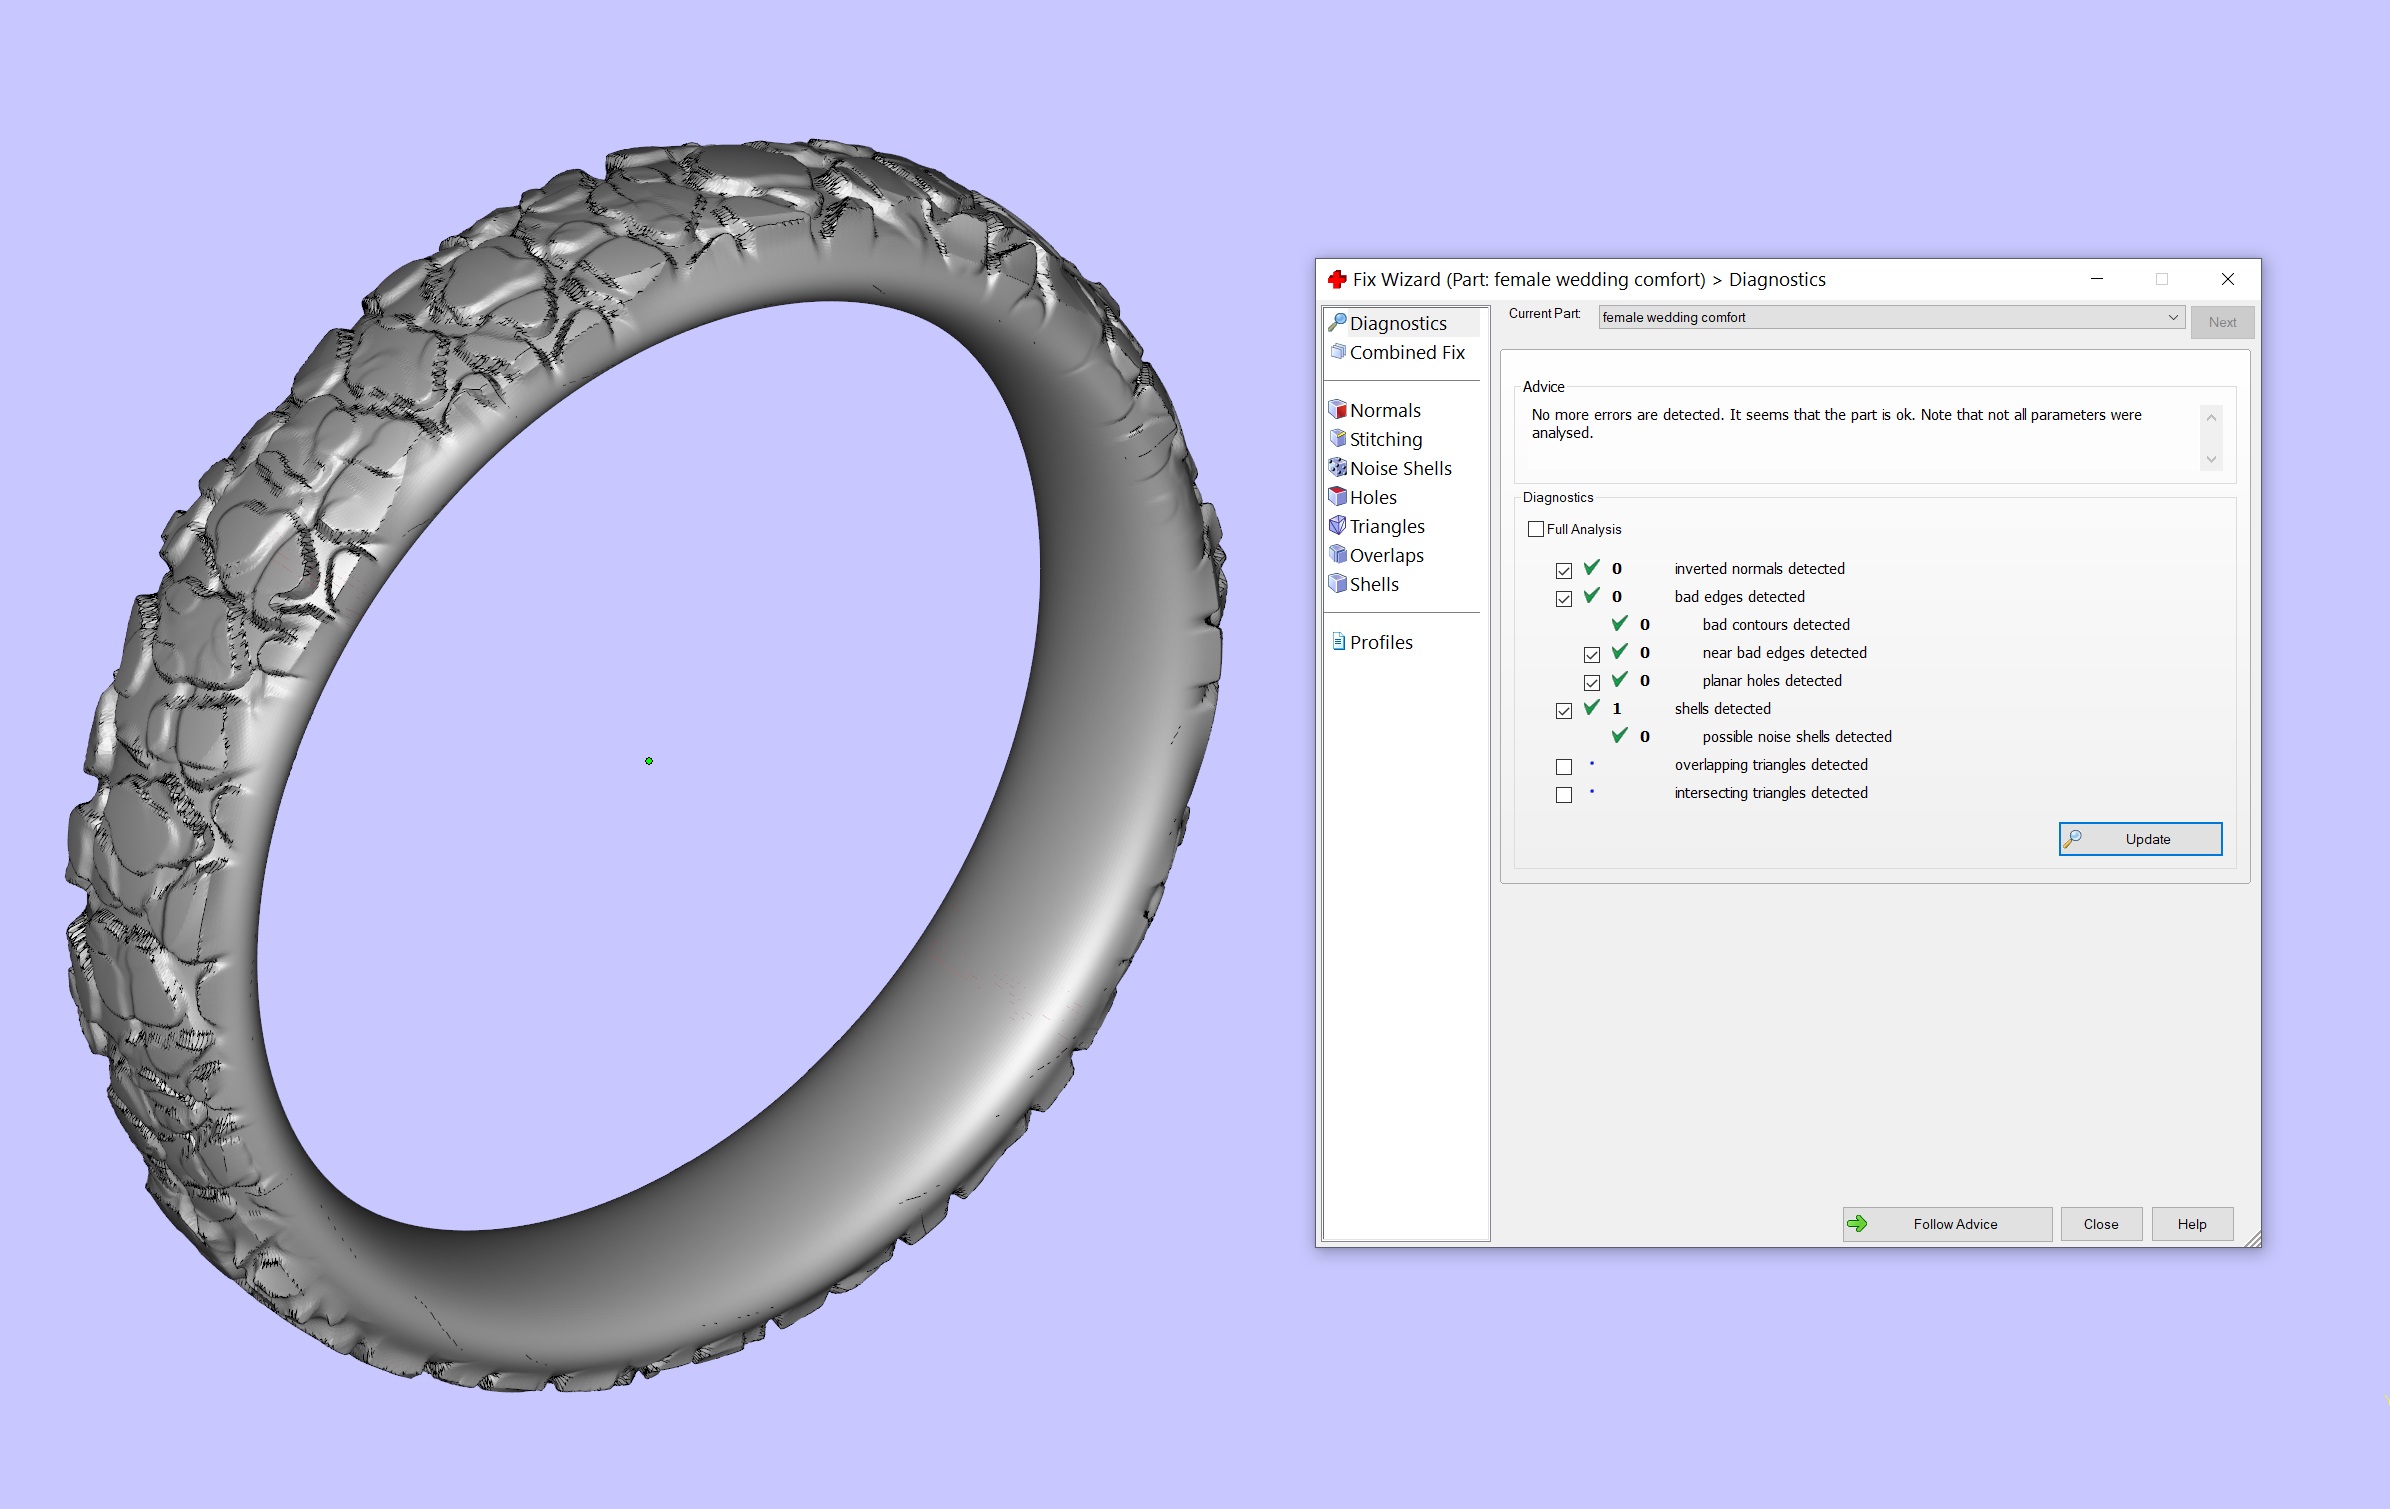This screenshot has width=2390, height=1509.
Task: Select the Triangles icon in sidebar
Action: click(1338, 526)
